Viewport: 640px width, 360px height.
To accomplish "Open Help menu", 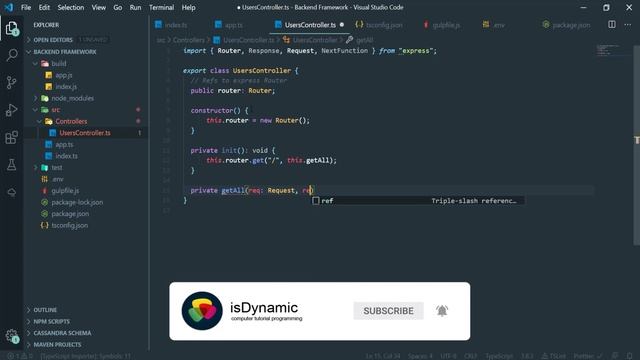I will pos(188,7).
